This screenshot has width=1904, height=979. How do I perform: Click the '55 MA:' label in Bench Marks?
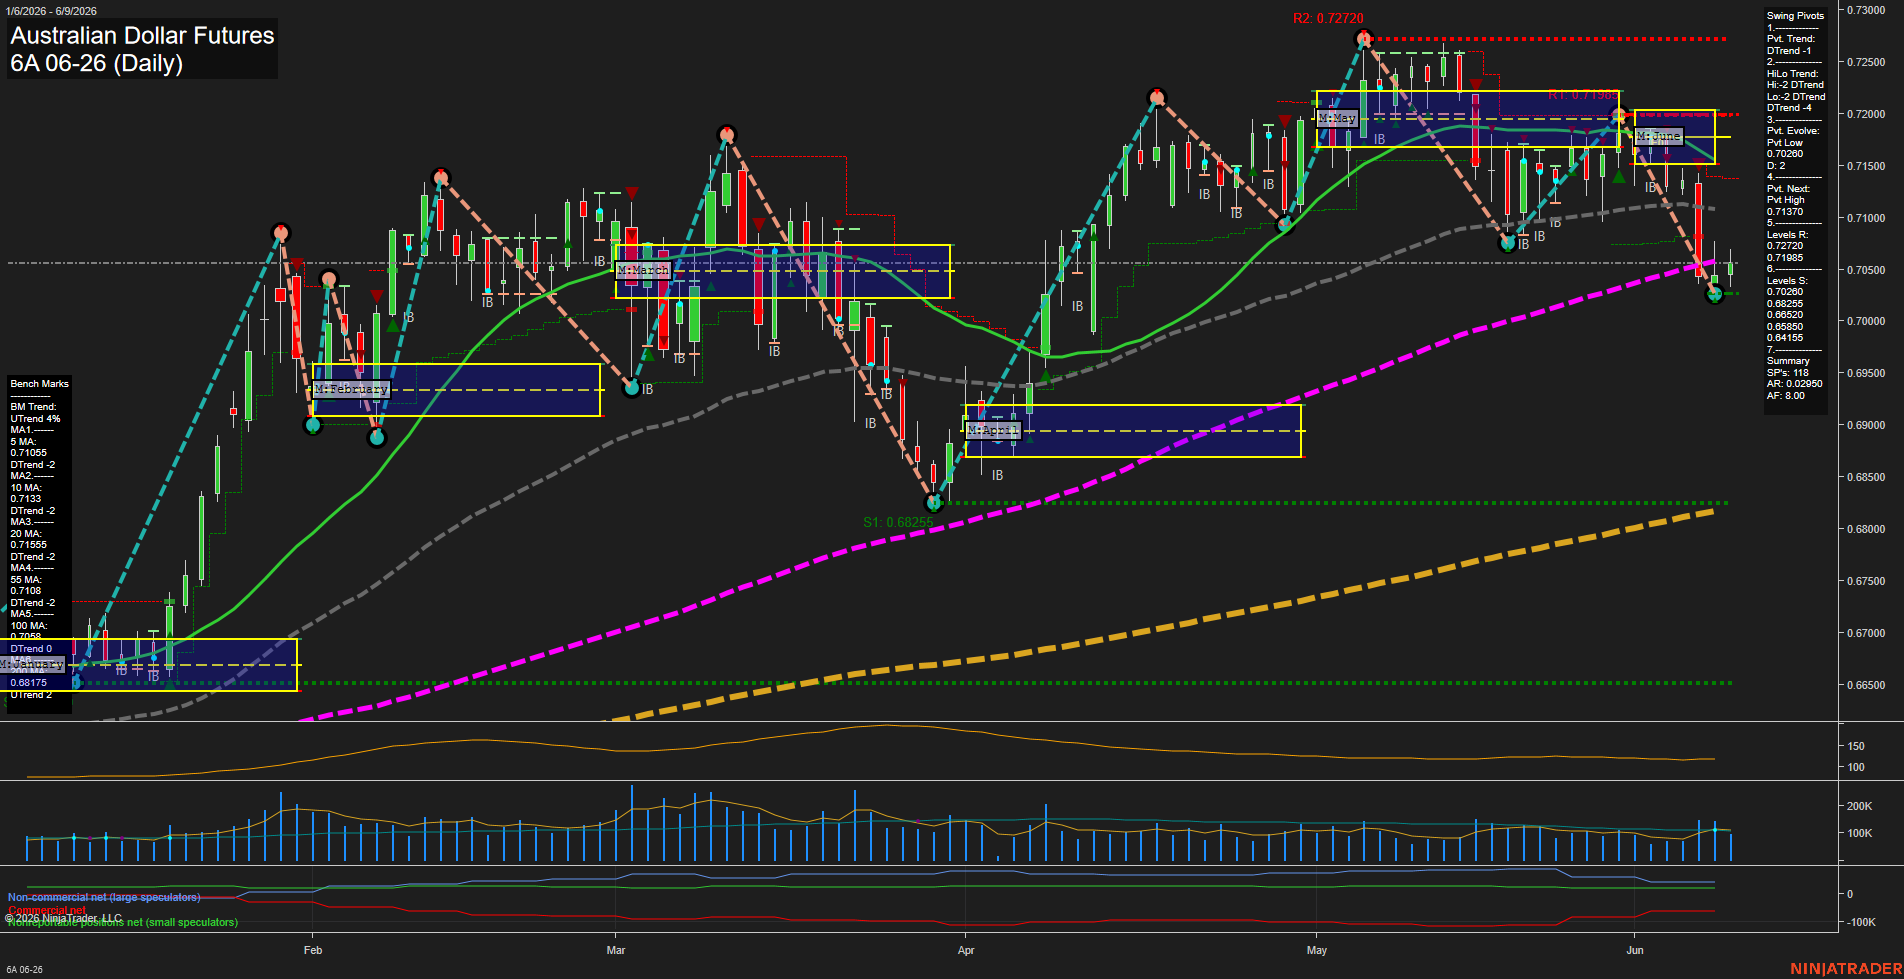click(x=26, y=579)
